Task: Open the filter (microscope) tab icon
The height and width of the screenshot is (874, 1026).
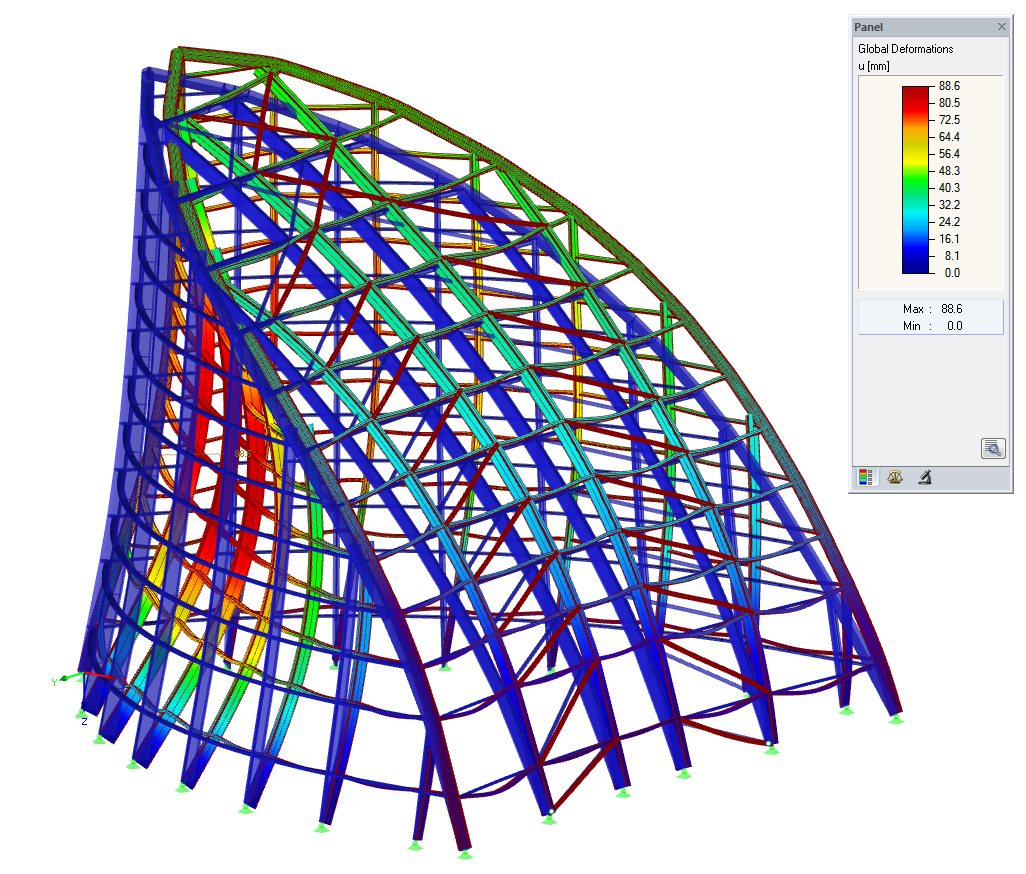Action: (x=925, y=477)
